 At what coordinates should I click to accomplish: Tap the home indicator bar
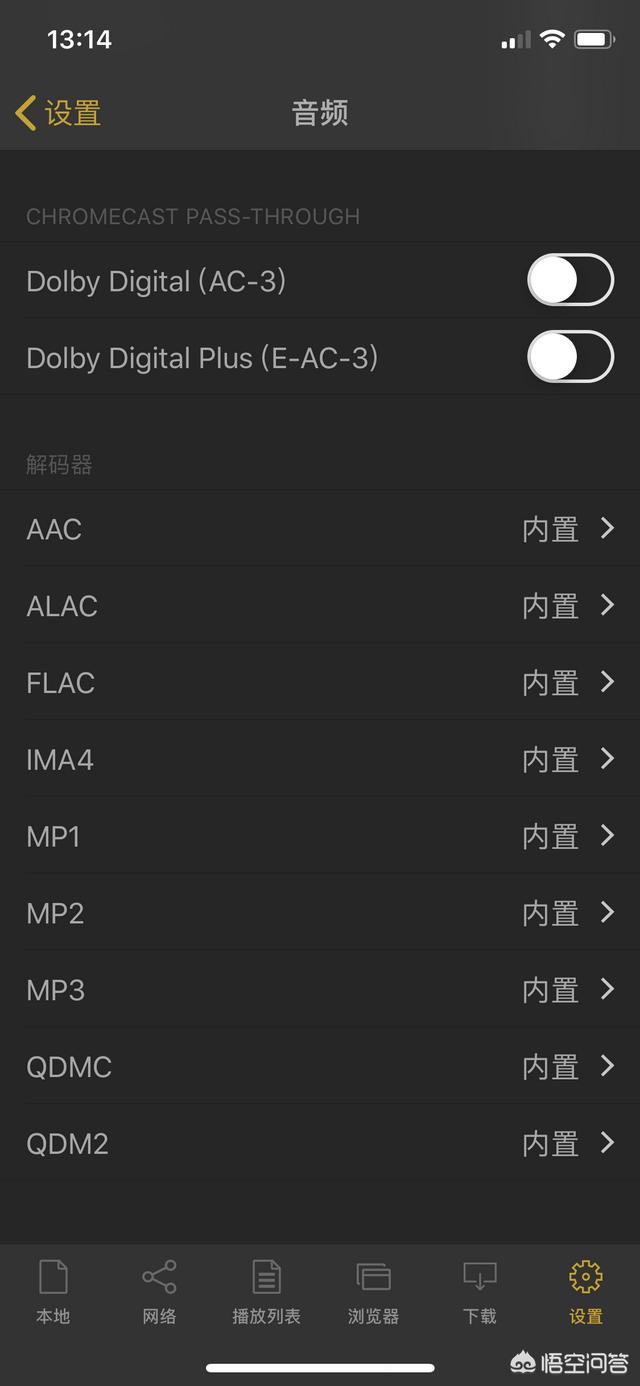pos(320,1368)
